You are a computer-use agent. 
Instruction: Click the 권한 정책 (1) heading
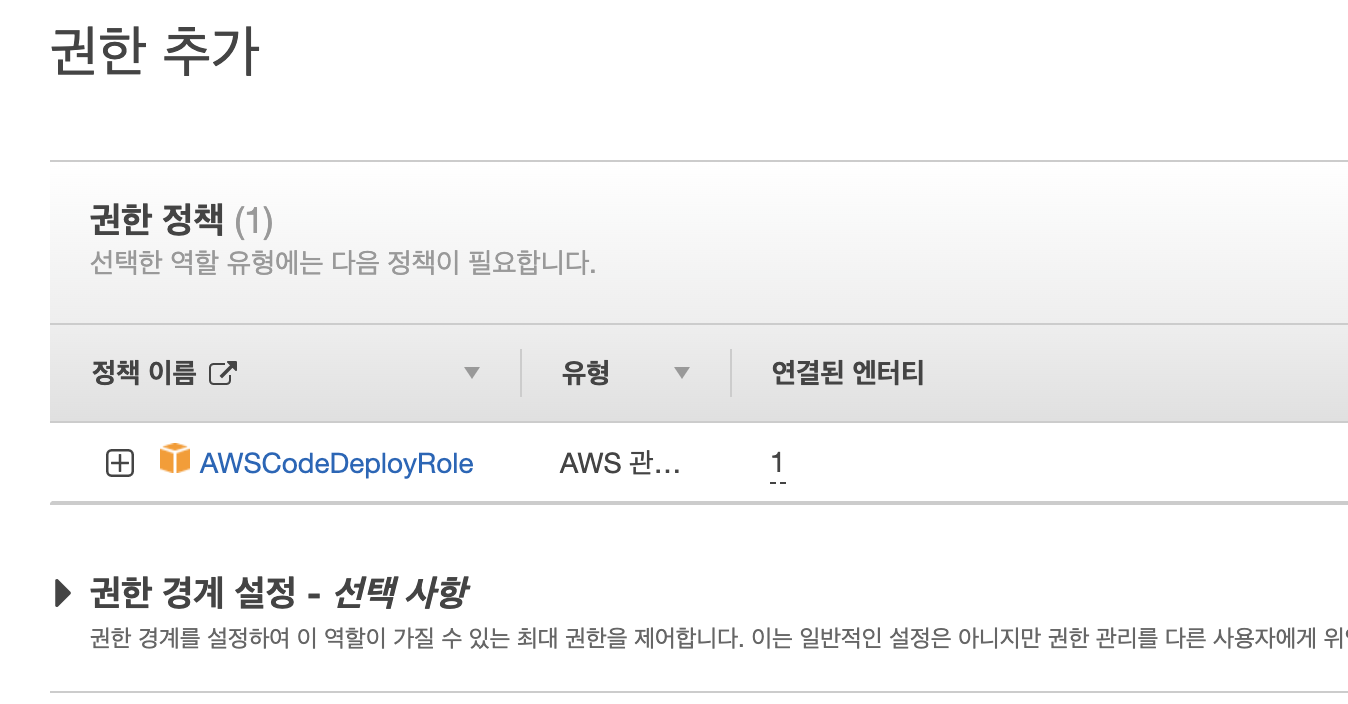pos(182,219)
